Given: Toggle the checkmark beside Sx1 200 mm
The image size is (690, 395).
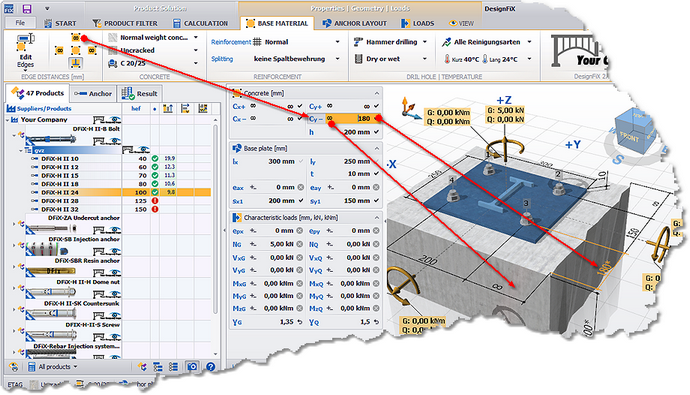Looking at the screenshot, I should click(301, 201).
